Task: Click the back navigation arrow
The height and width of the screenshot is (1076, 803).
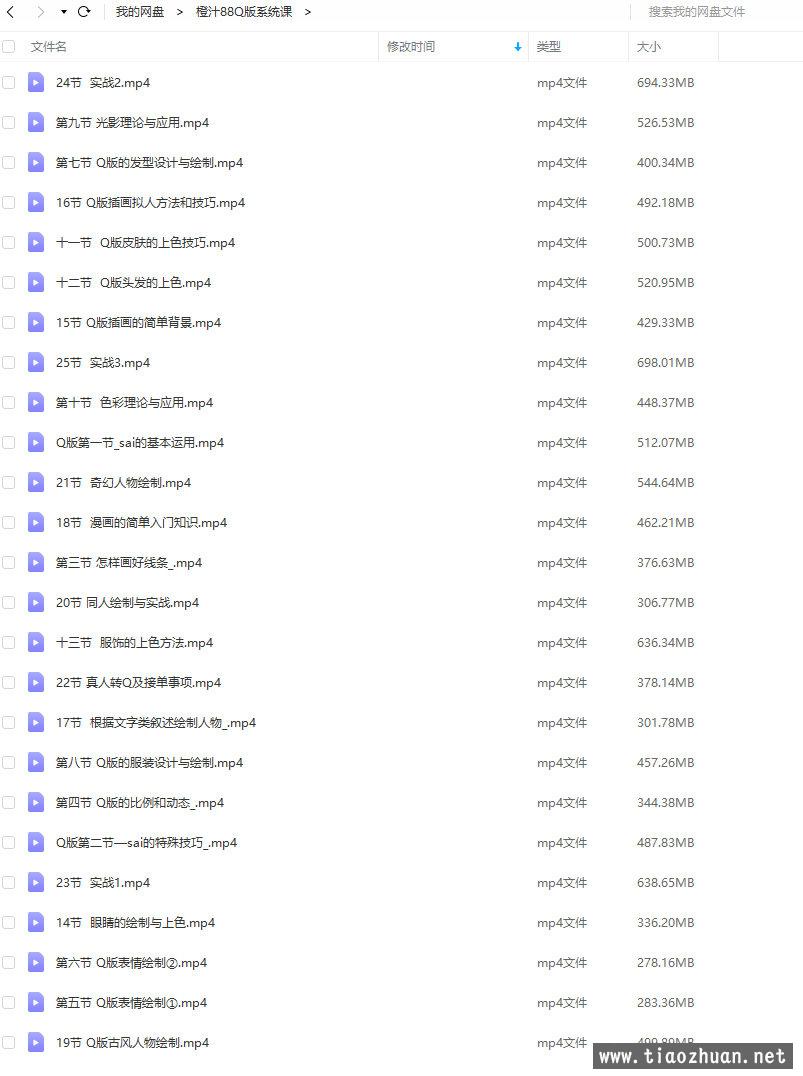Action: (10, 12)
